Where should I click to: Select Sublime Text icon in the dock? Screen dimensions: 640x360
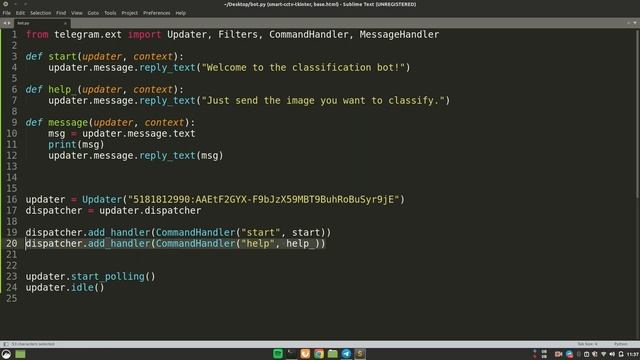pos(360,354)
